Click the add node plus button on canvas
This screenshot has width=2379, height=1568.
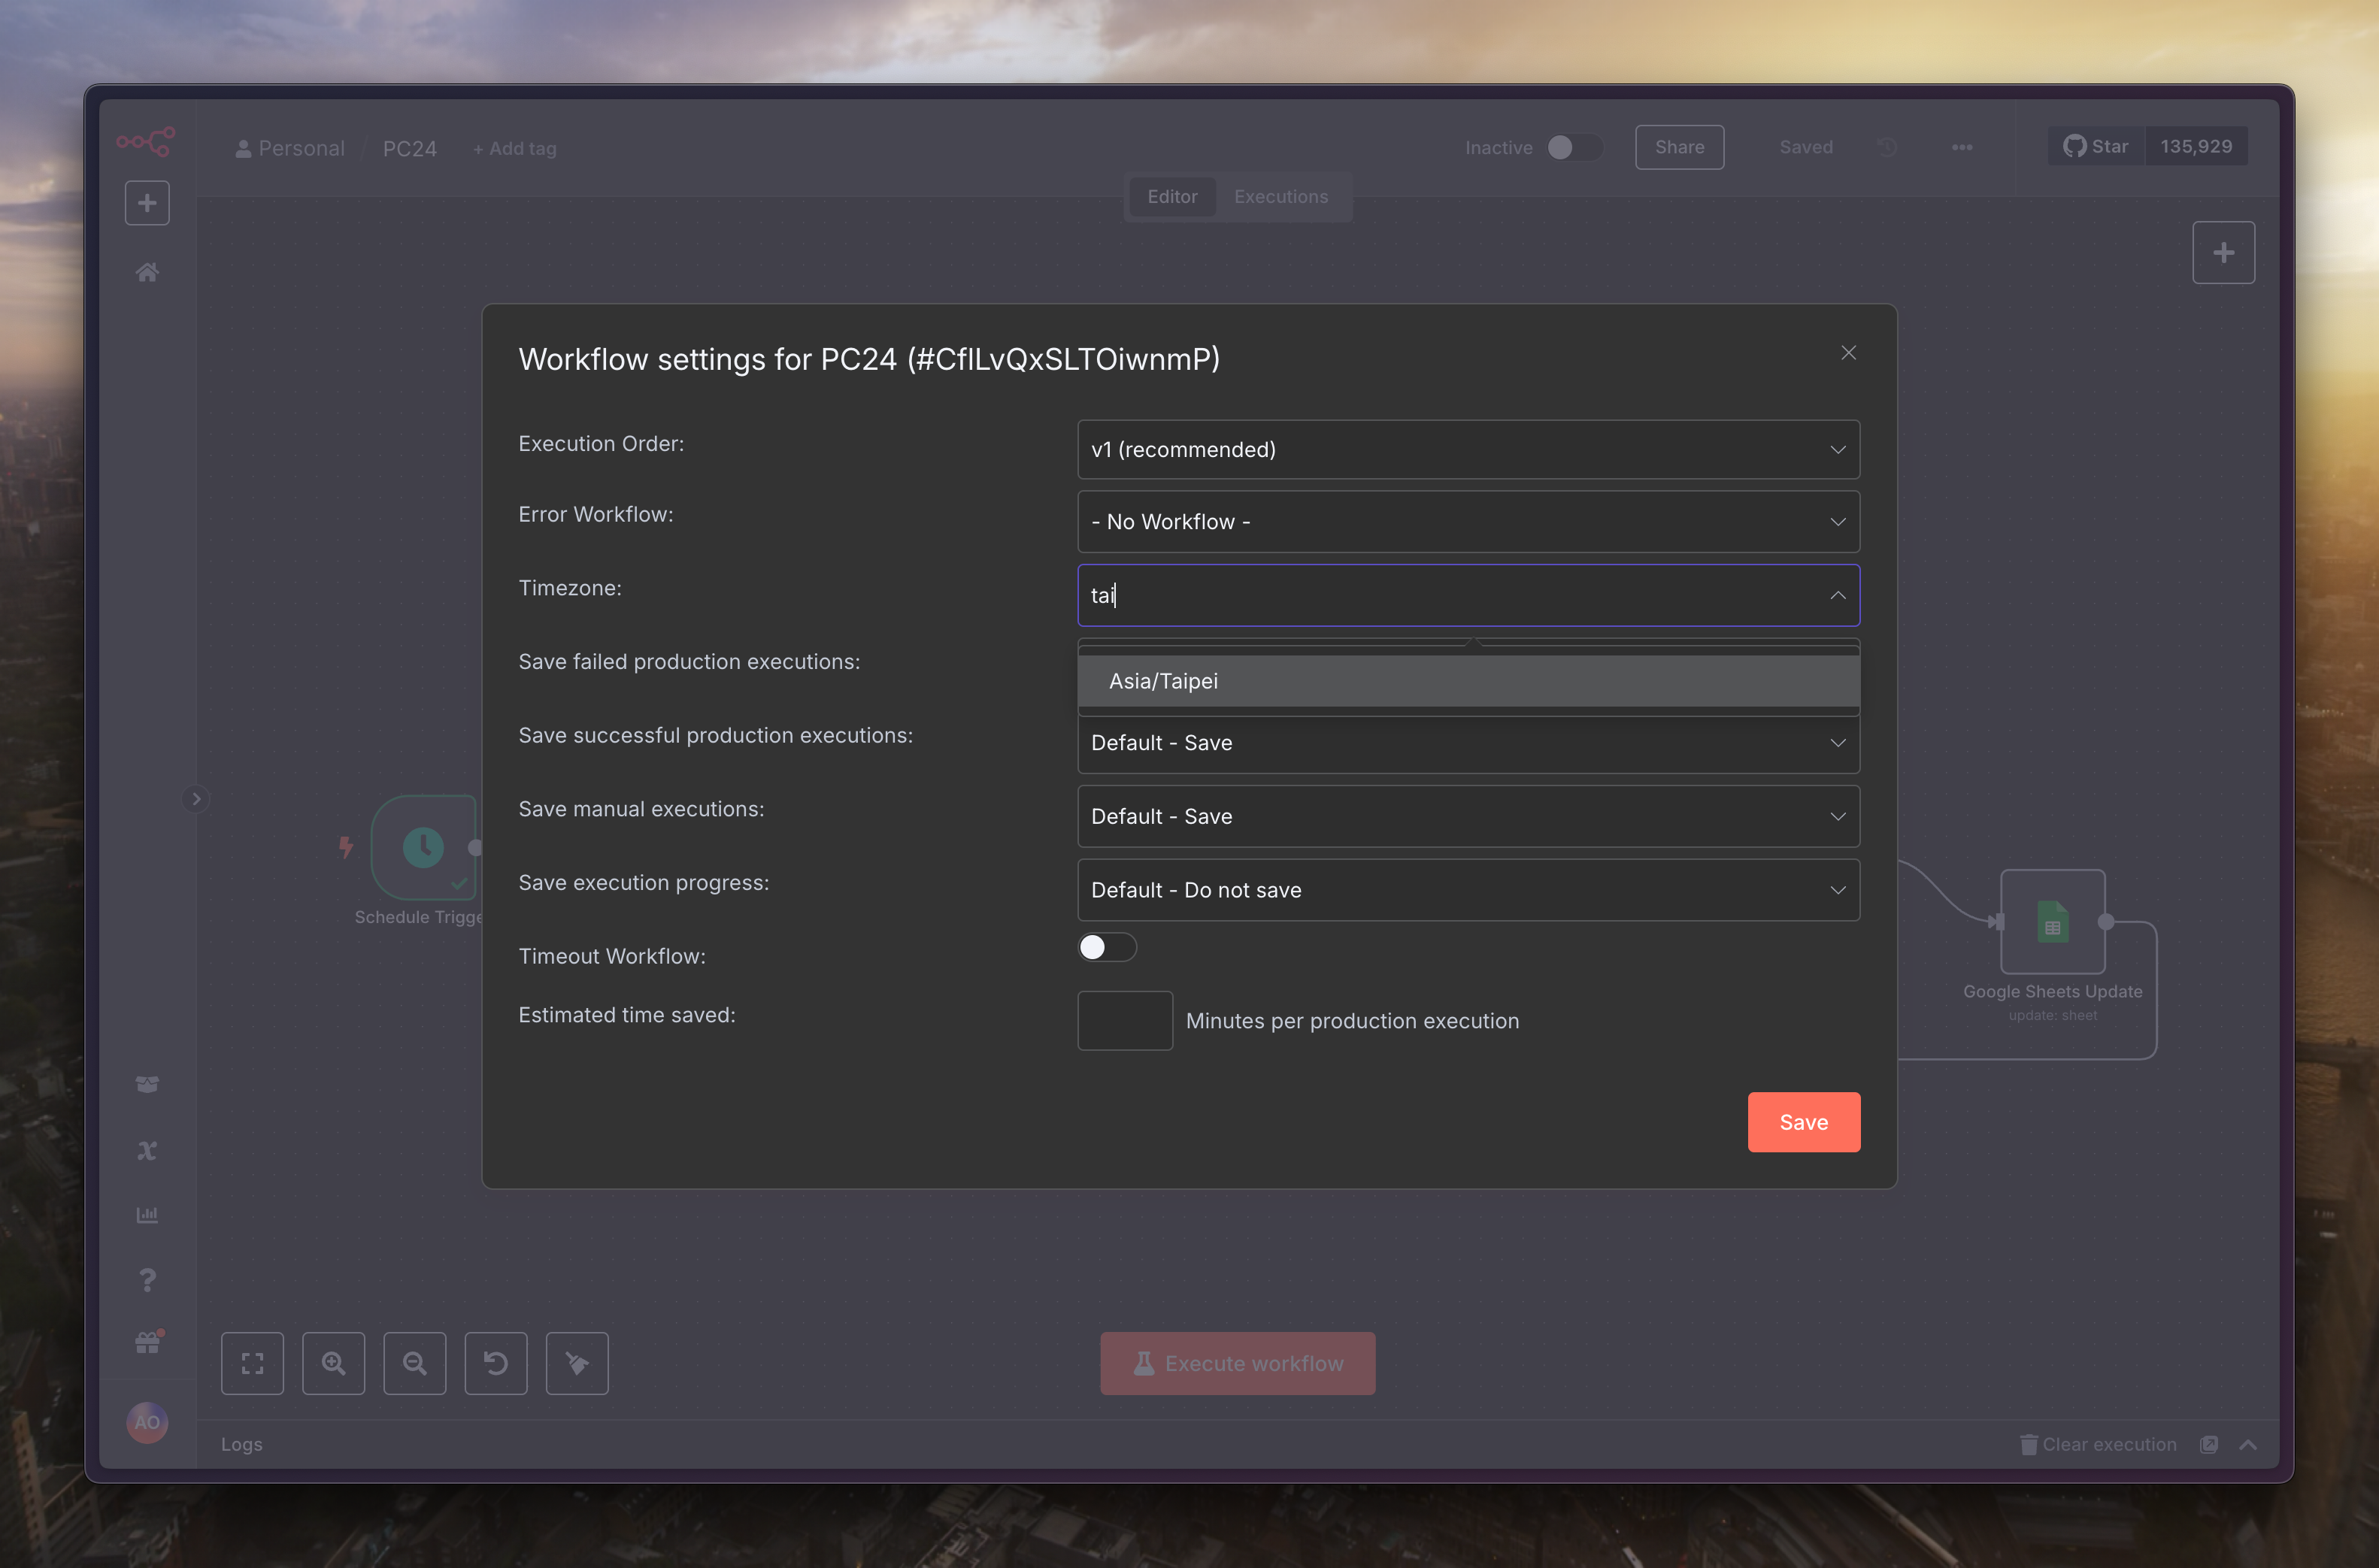(2223, 252)
